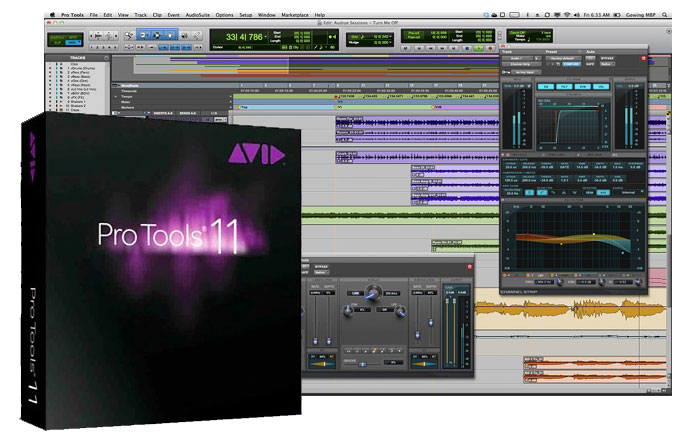Toggle the DYN section button in Channel Strip
687x444 pixels.
[583, 87]
